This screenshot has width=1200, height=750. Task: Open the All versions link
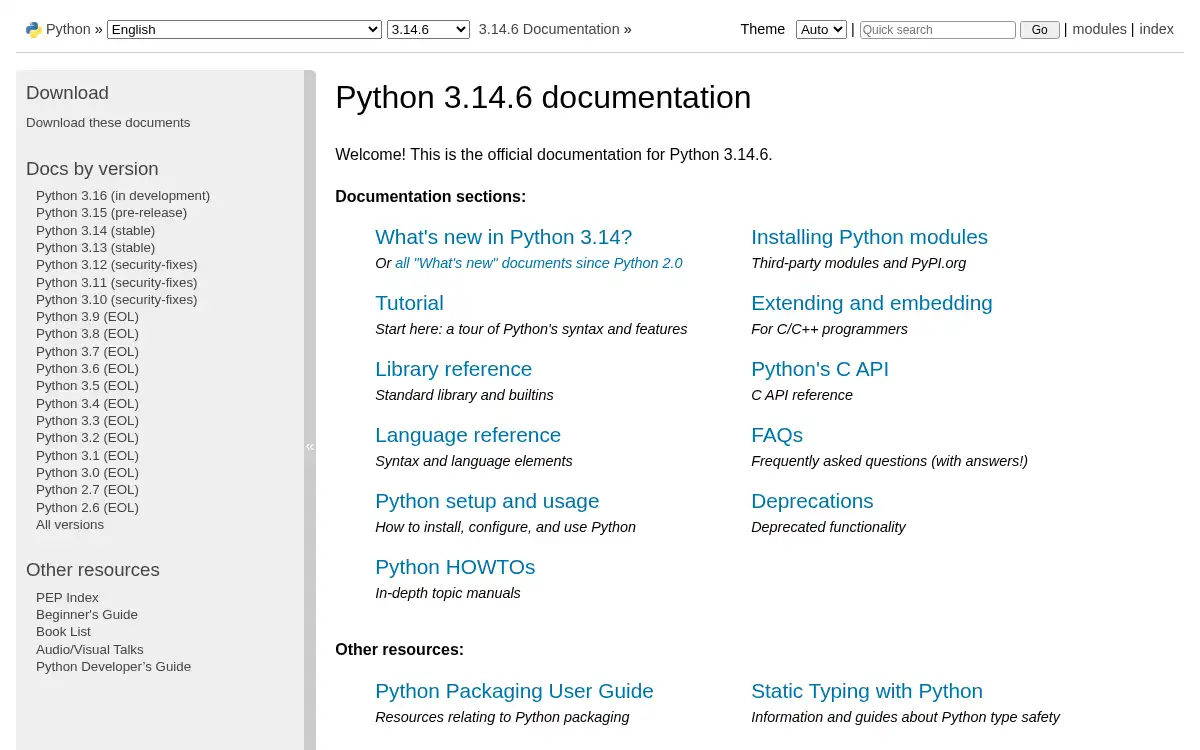tap(70, 524)
